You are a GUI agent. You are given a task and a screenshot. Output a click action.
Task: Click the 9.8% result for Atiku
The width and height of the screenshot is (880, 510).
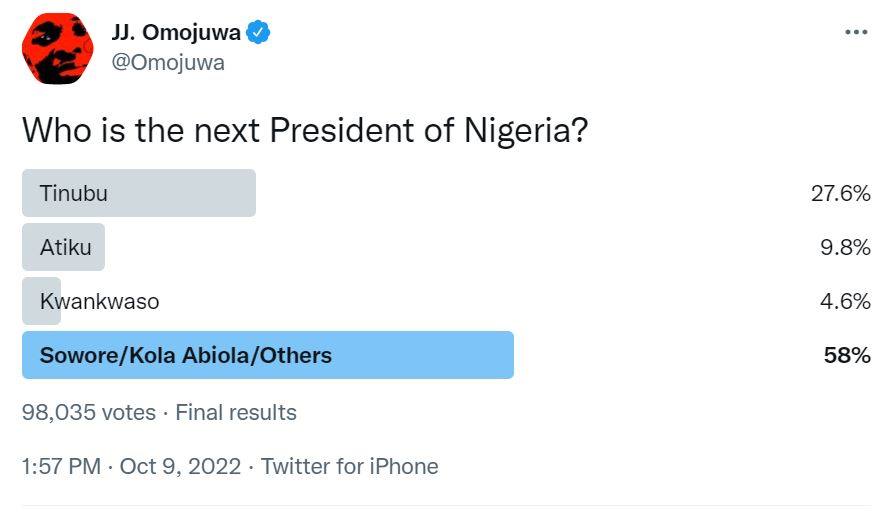click(845, 247)
